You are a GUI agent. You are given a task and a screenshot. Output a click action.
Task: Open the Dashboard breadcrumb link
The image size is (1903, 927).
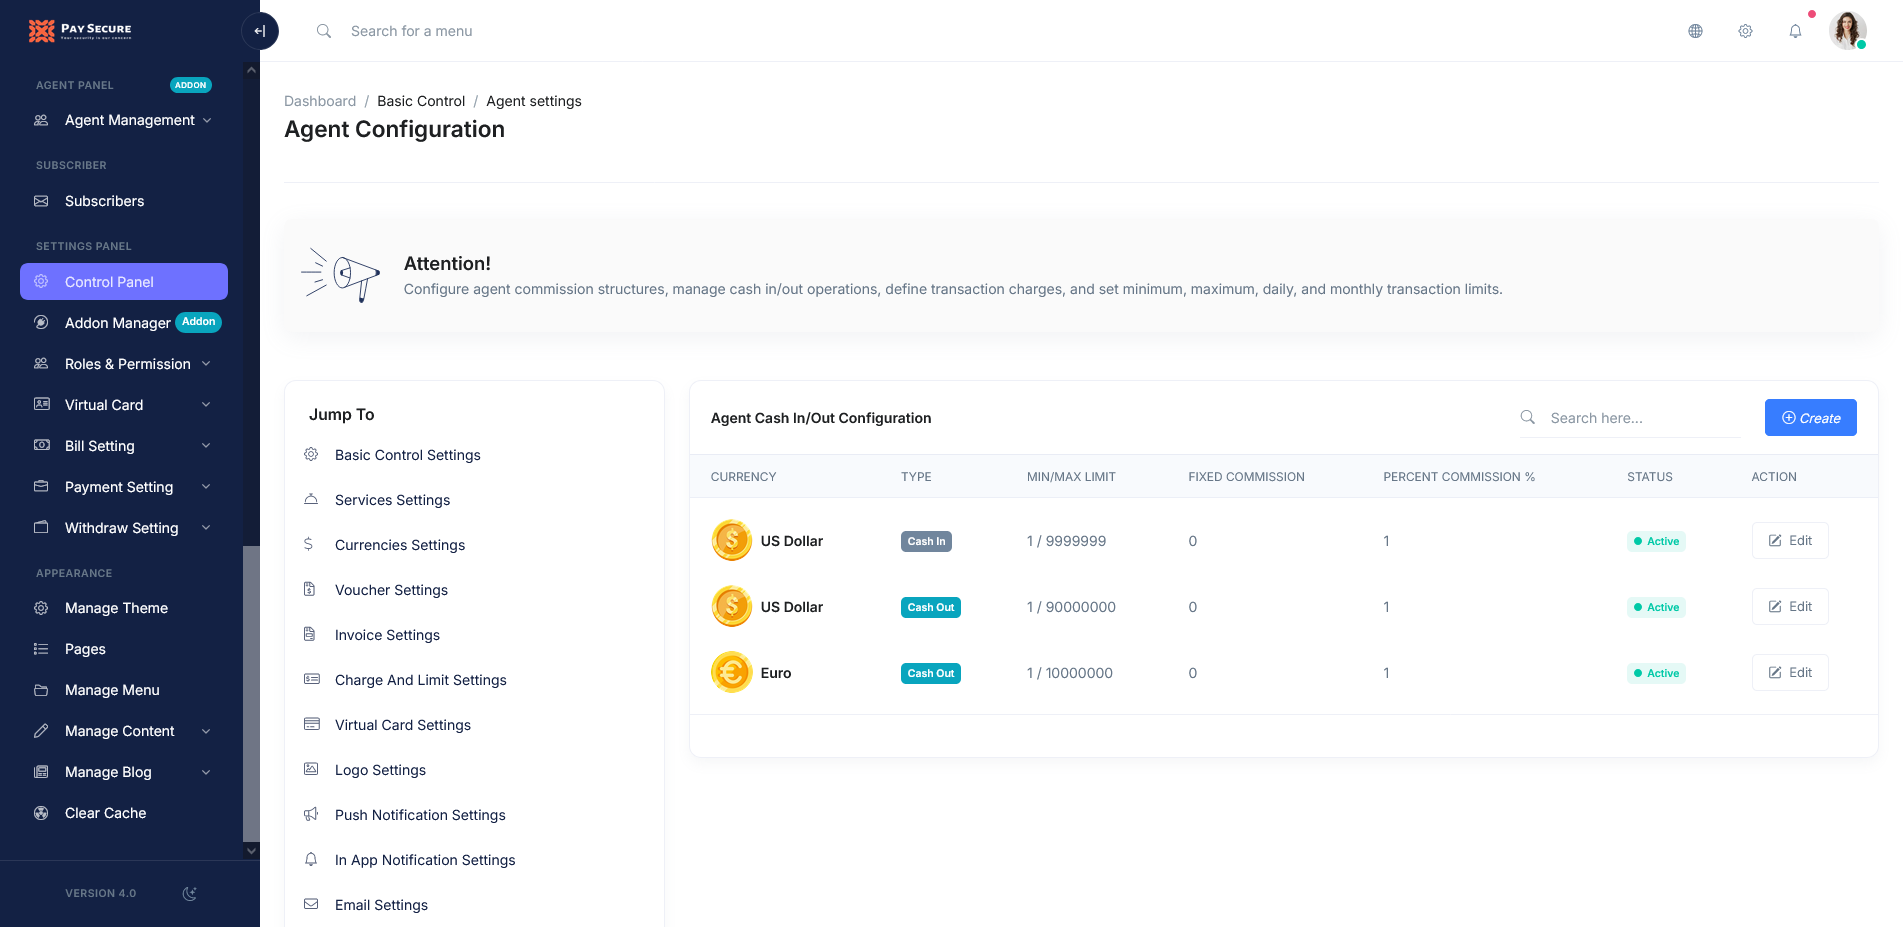pos(320,101)
